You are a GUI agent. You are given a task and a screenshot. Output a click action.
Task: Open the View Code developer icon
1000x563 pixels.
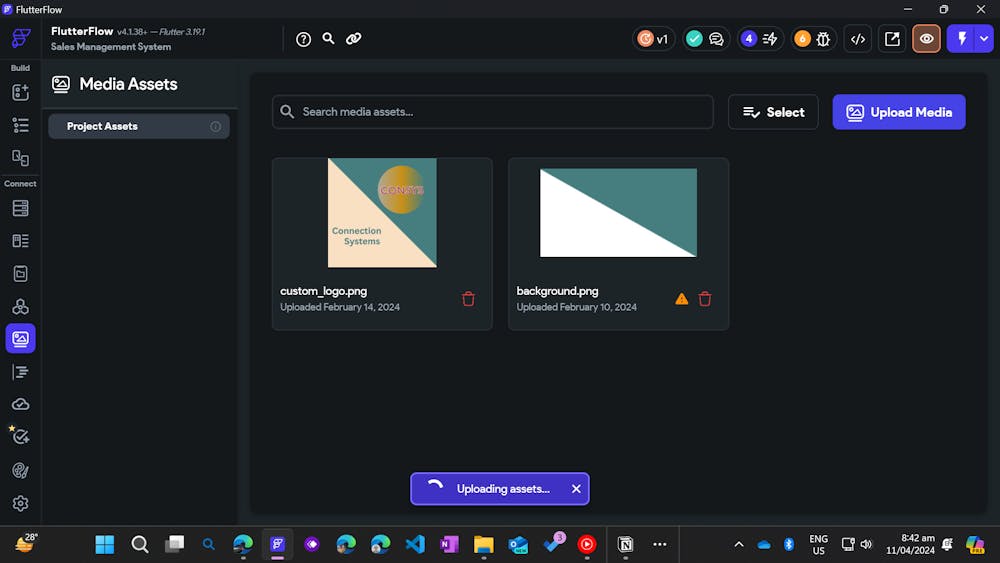pyautogui.click(x=858, y=39)
